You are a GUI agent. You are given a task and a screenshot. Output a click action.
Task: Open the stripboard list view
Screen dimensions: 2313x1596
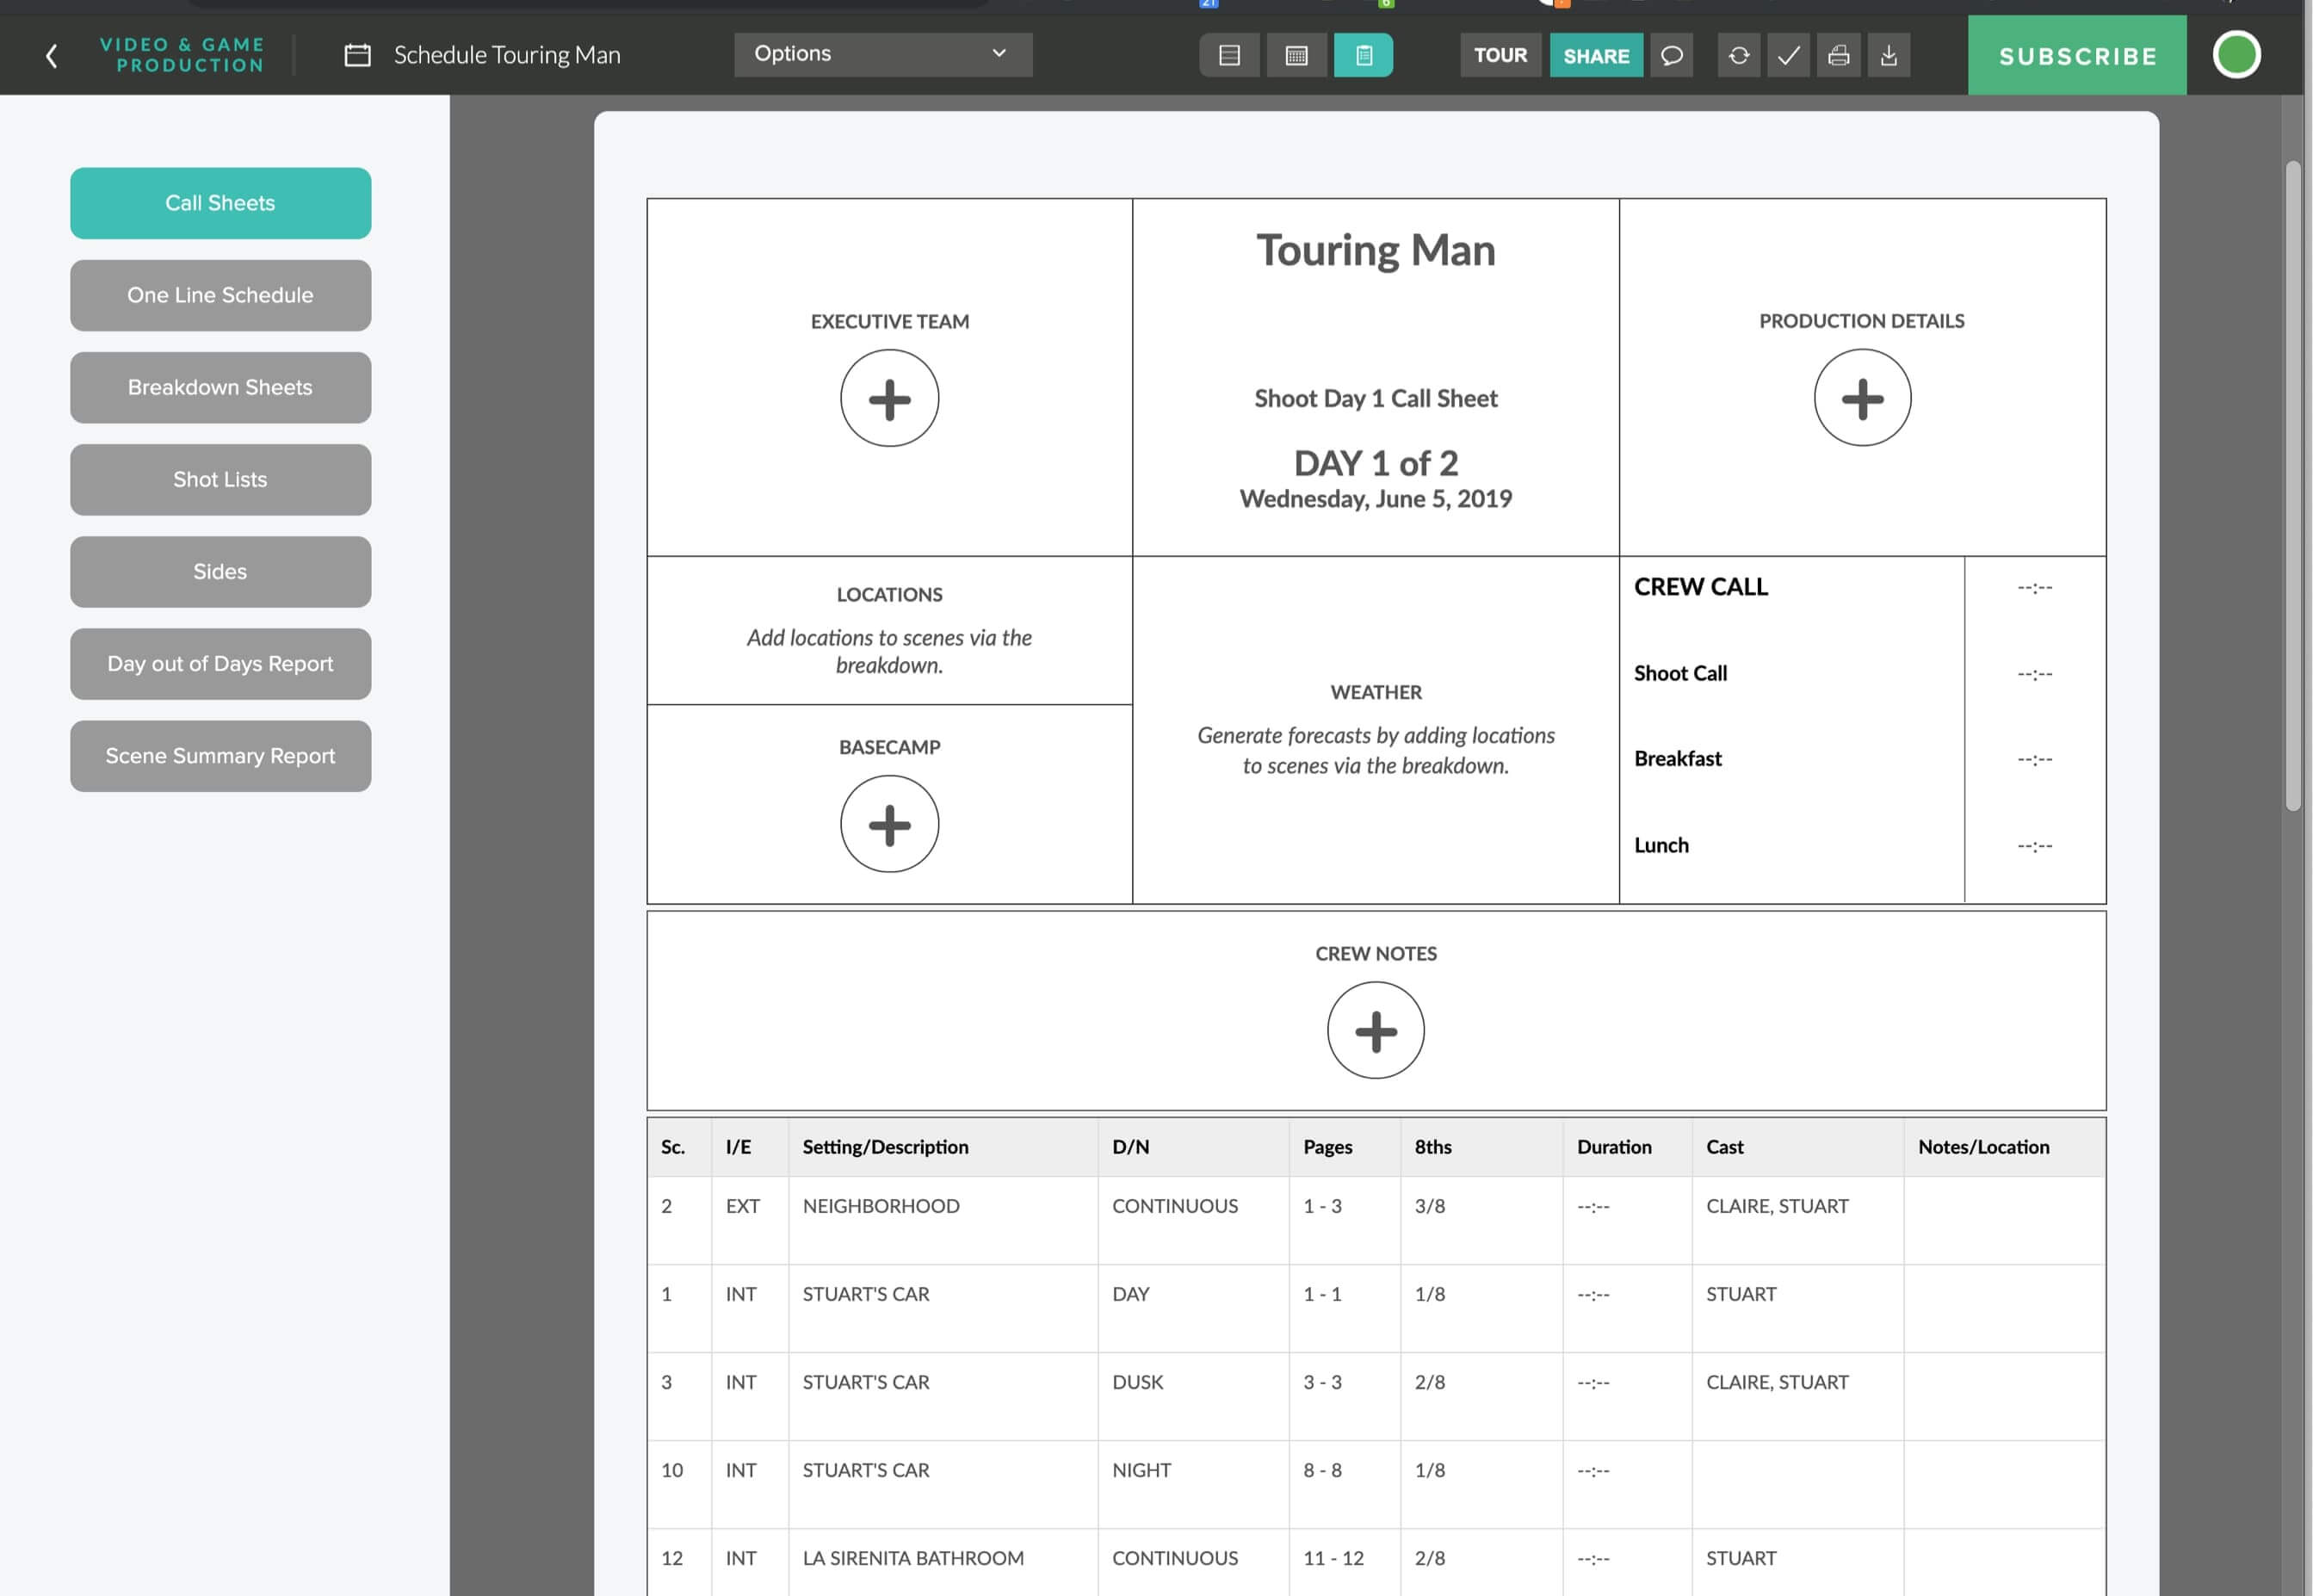1229,55
